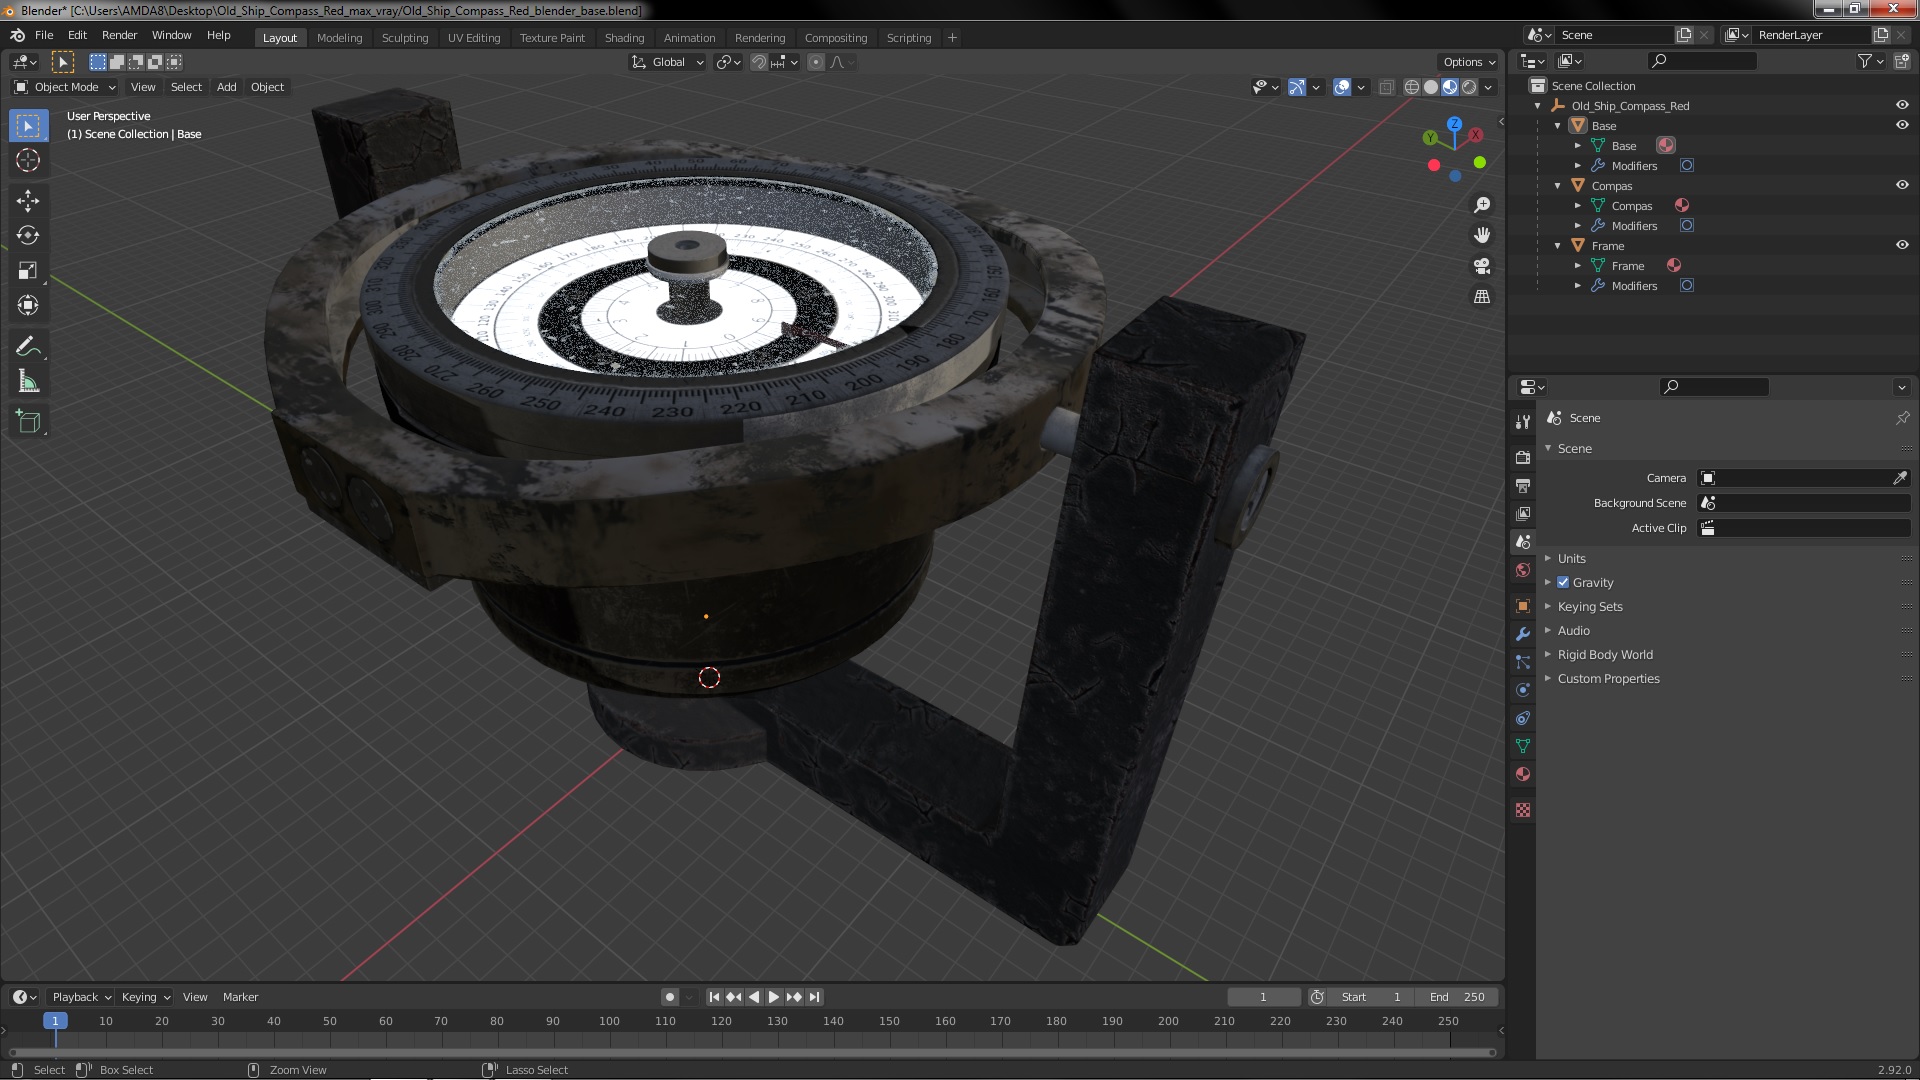The height and width of the screenshot is (1080, 1920).
Task: Expand the Base collection in outliner
Action: pyautogui.click(x=1560, y=125)
